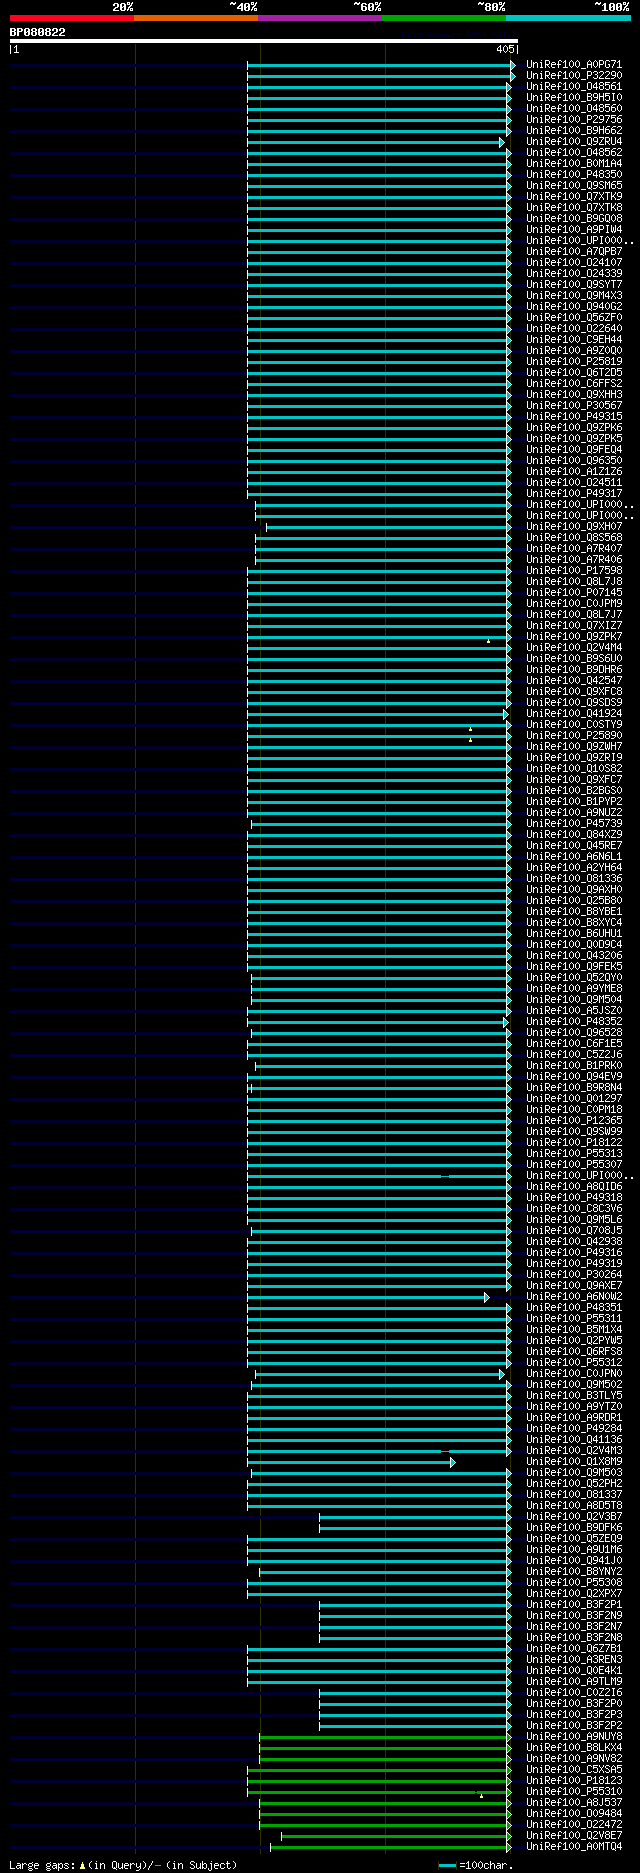Click label UniRef100_Q1X8M9
Viewport: 640px width, 1873px height.
[x=574, y=1462]
